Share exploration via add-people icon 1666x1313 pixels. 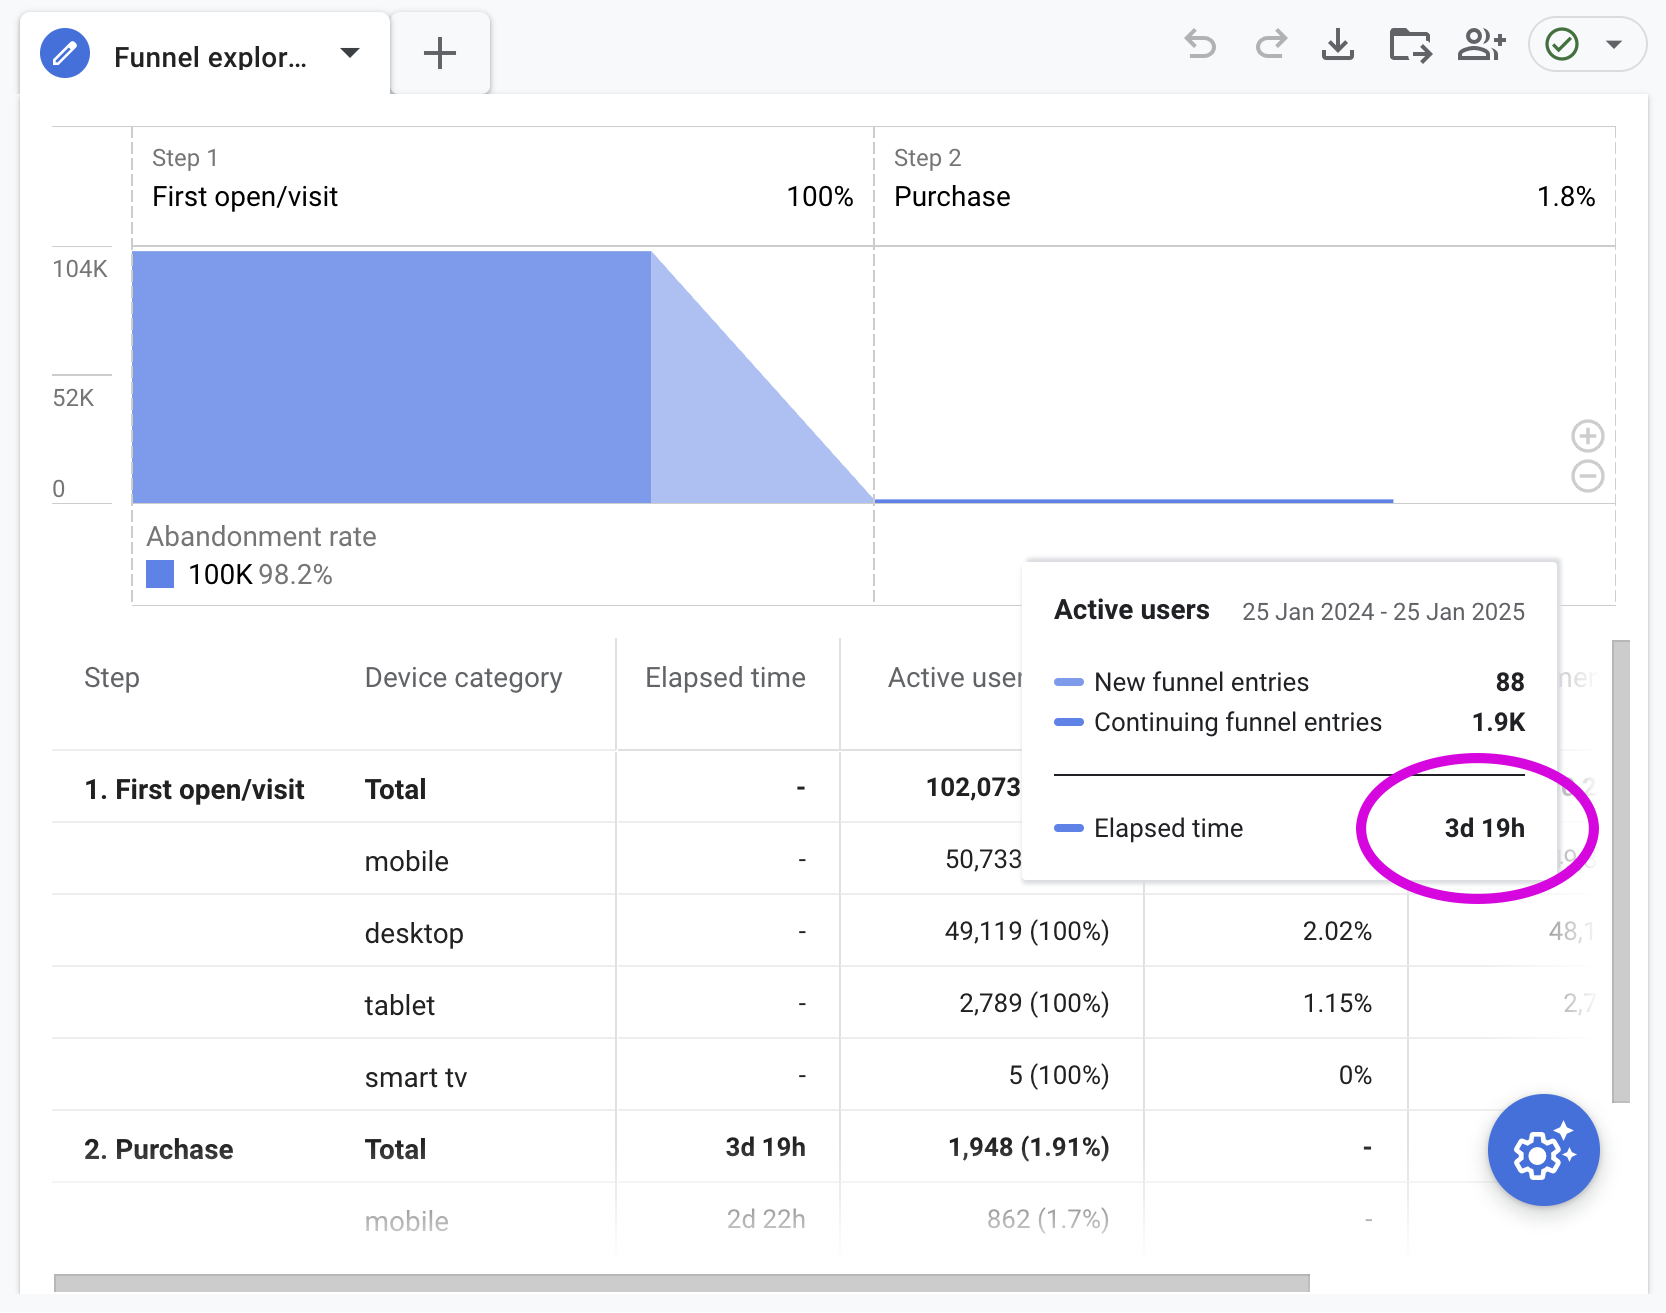(1482, 45)
